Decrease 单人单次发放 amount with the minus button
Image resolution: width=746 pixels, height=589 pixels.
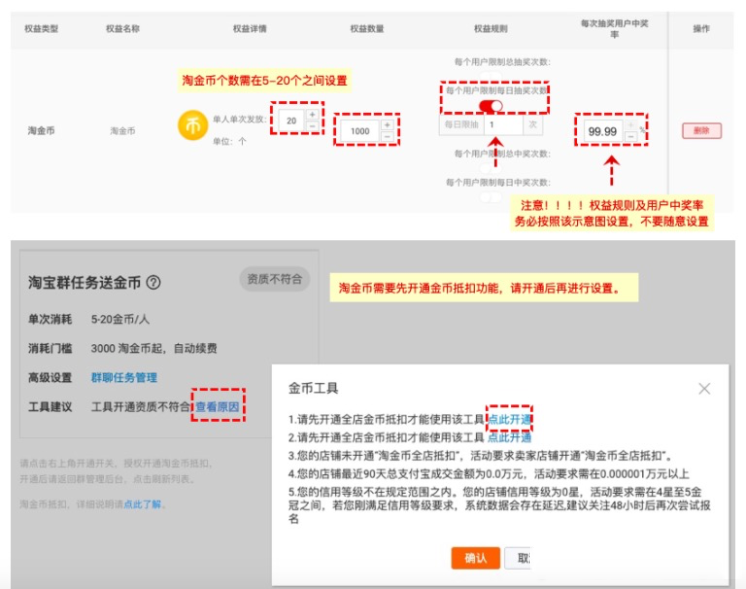pos(313,126)
